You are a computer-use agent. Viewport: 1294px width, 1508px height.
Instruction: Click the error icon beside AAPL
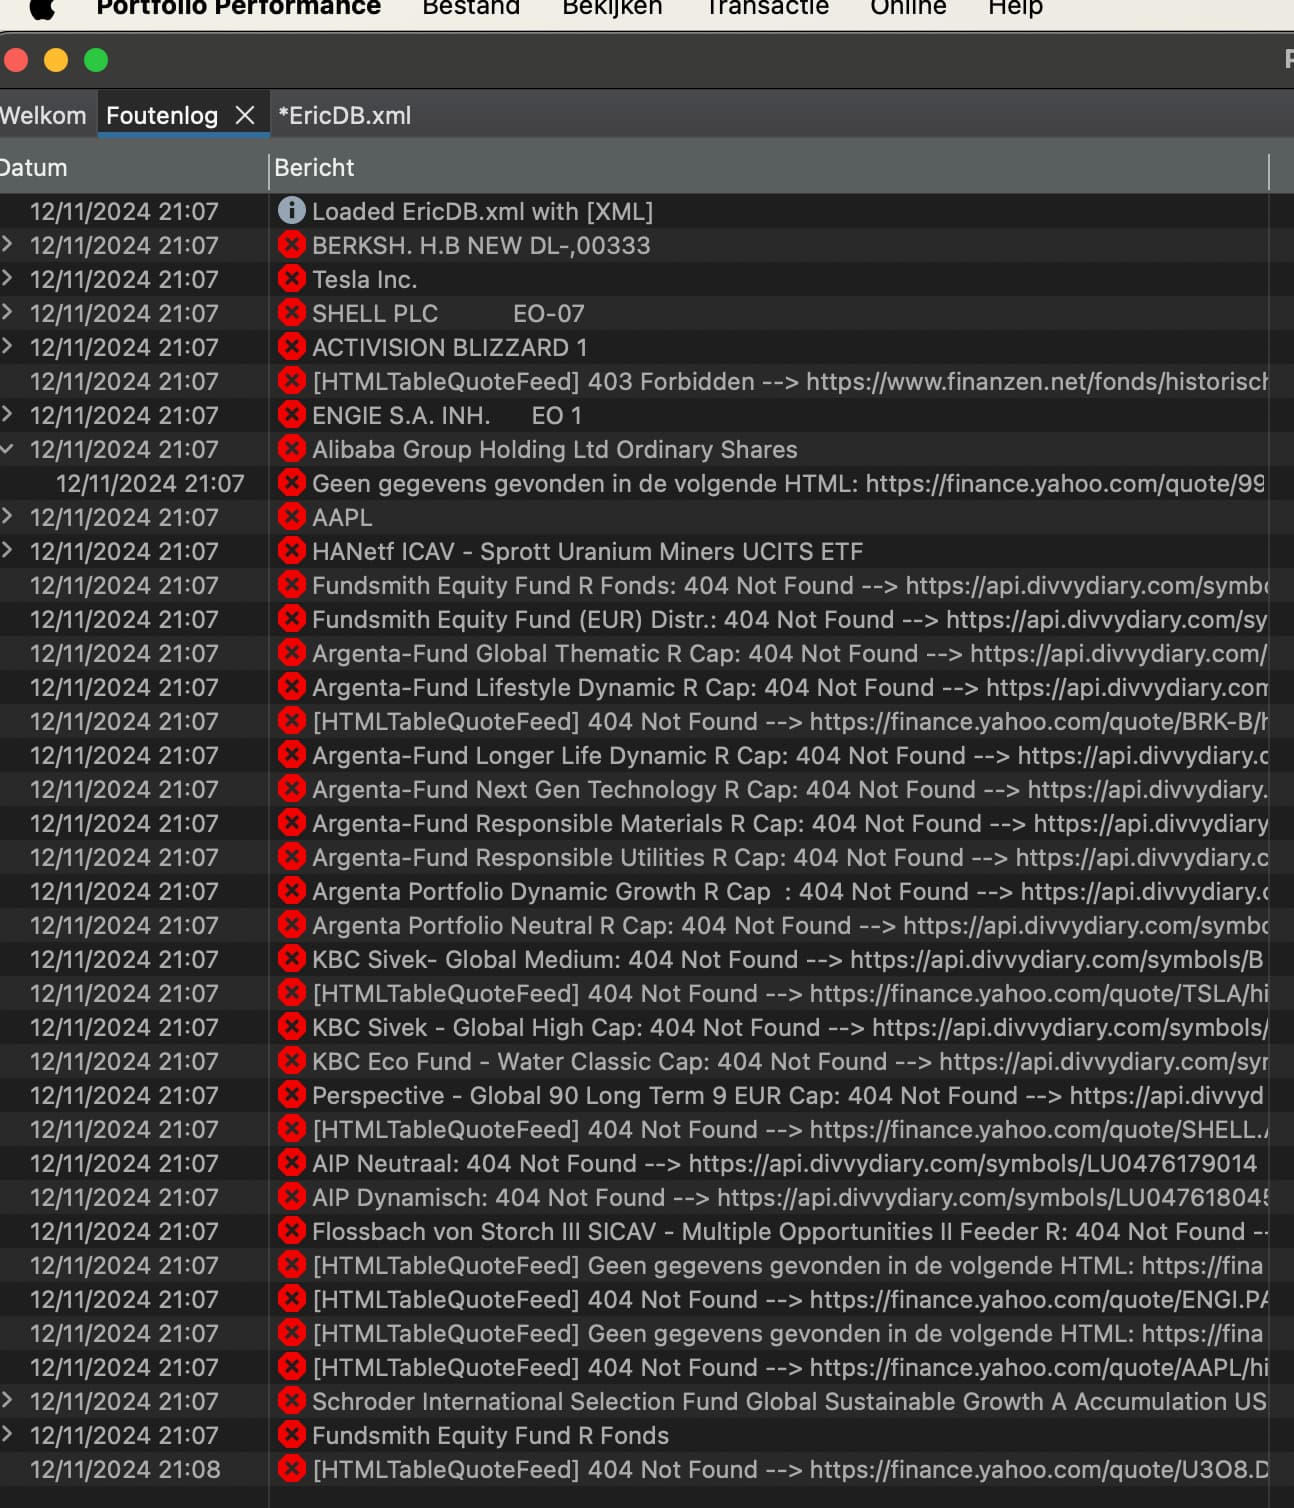pos(291,516)
